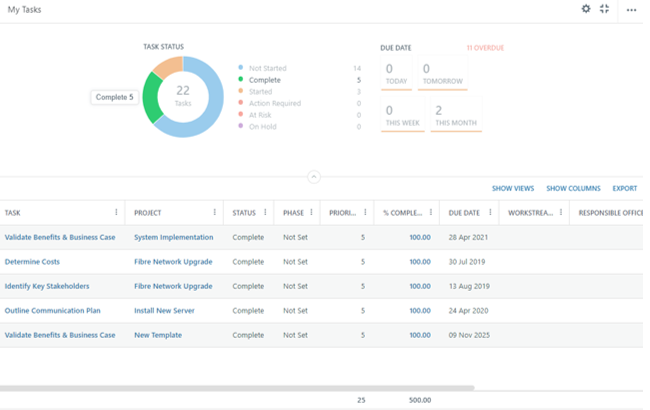Click 100.00 in Determine Costs row

(420, 262)
